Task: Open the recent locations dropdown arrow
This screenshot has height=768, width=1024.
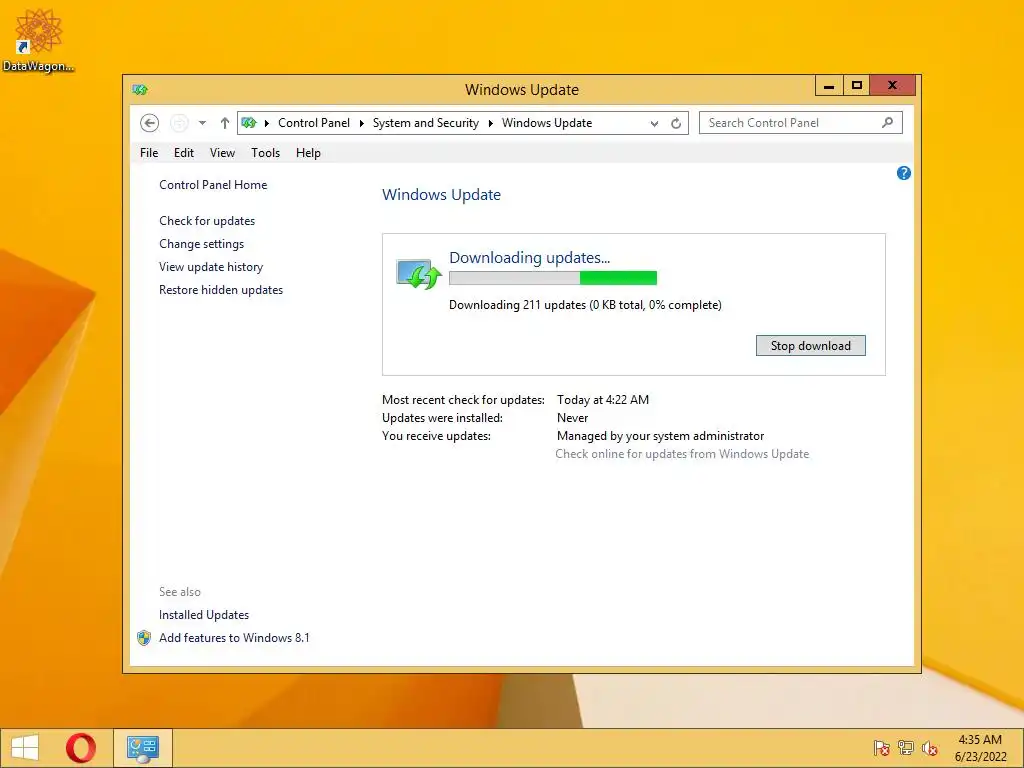Action: pyautogui.click(x=202, y=123)
